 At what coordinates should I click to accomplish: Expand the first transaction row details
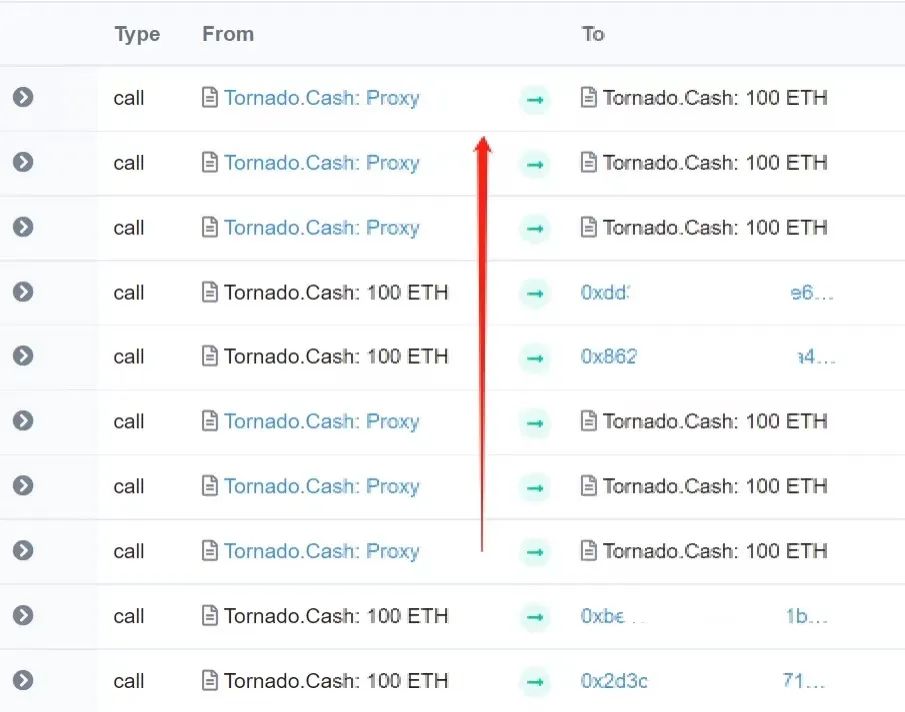(x=22, y=98)
